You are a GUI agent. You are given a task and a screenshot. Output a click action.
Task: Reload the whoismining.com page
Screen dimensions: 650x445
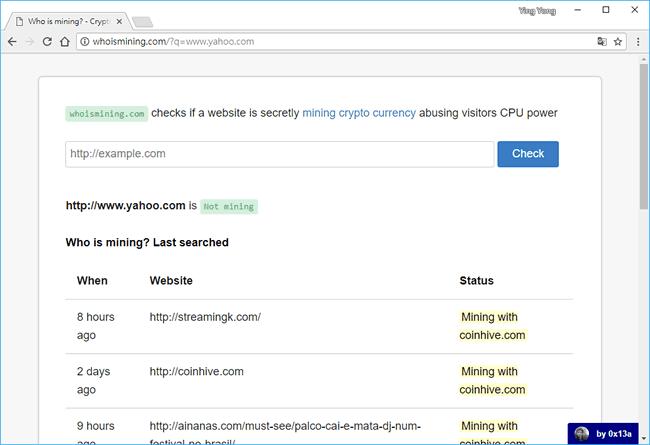click(47, 41)
